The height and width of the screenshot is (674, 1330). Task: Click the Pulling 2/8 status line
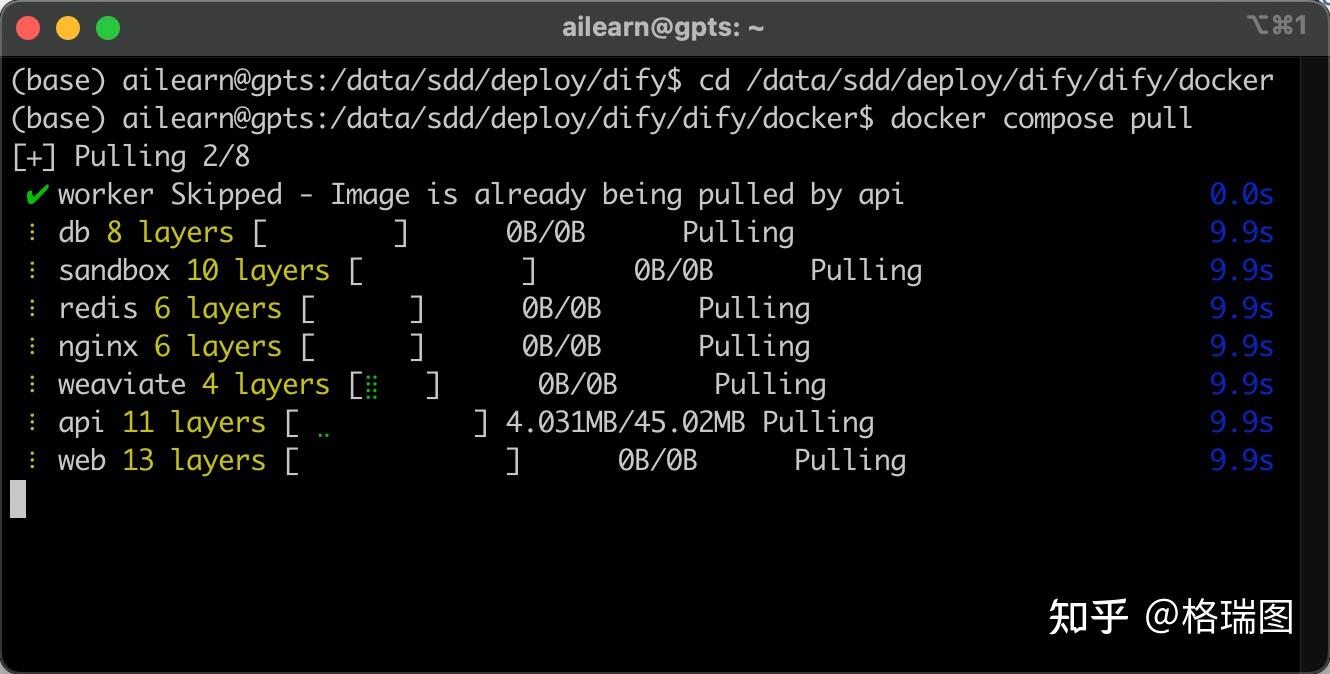tap(131, 157)
